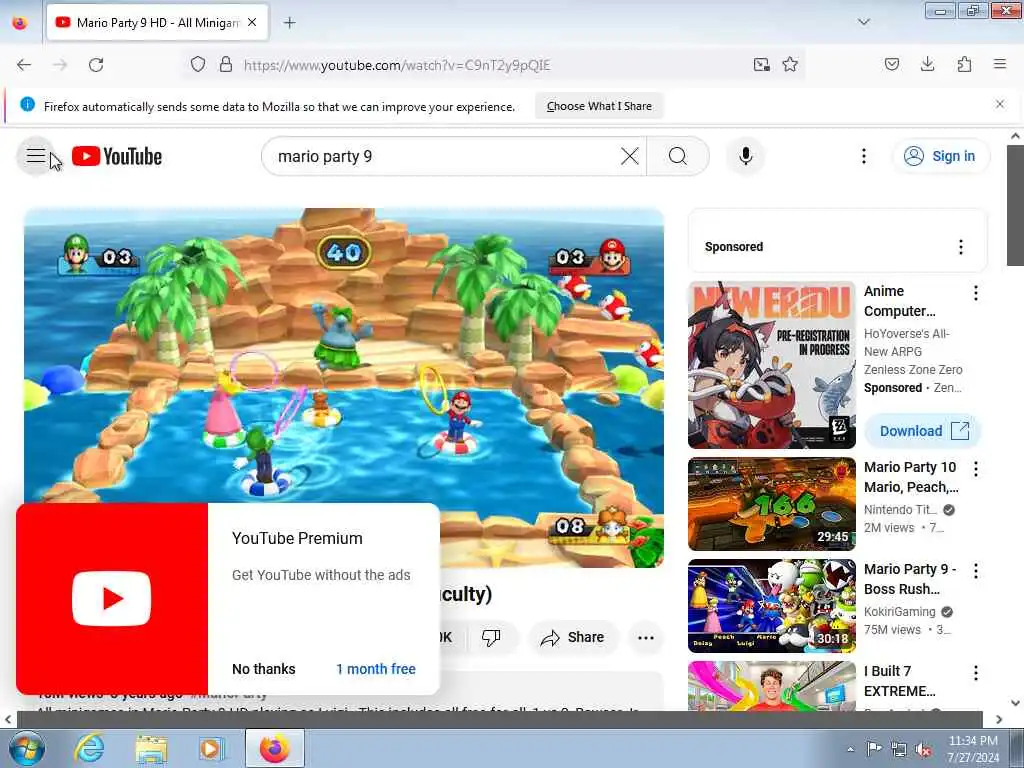Image resolution: width=1024 pixels, height=768 pixels.
Task: Accept the 1 month free offer
Action: pyautogui.click(x=376, y=669)
